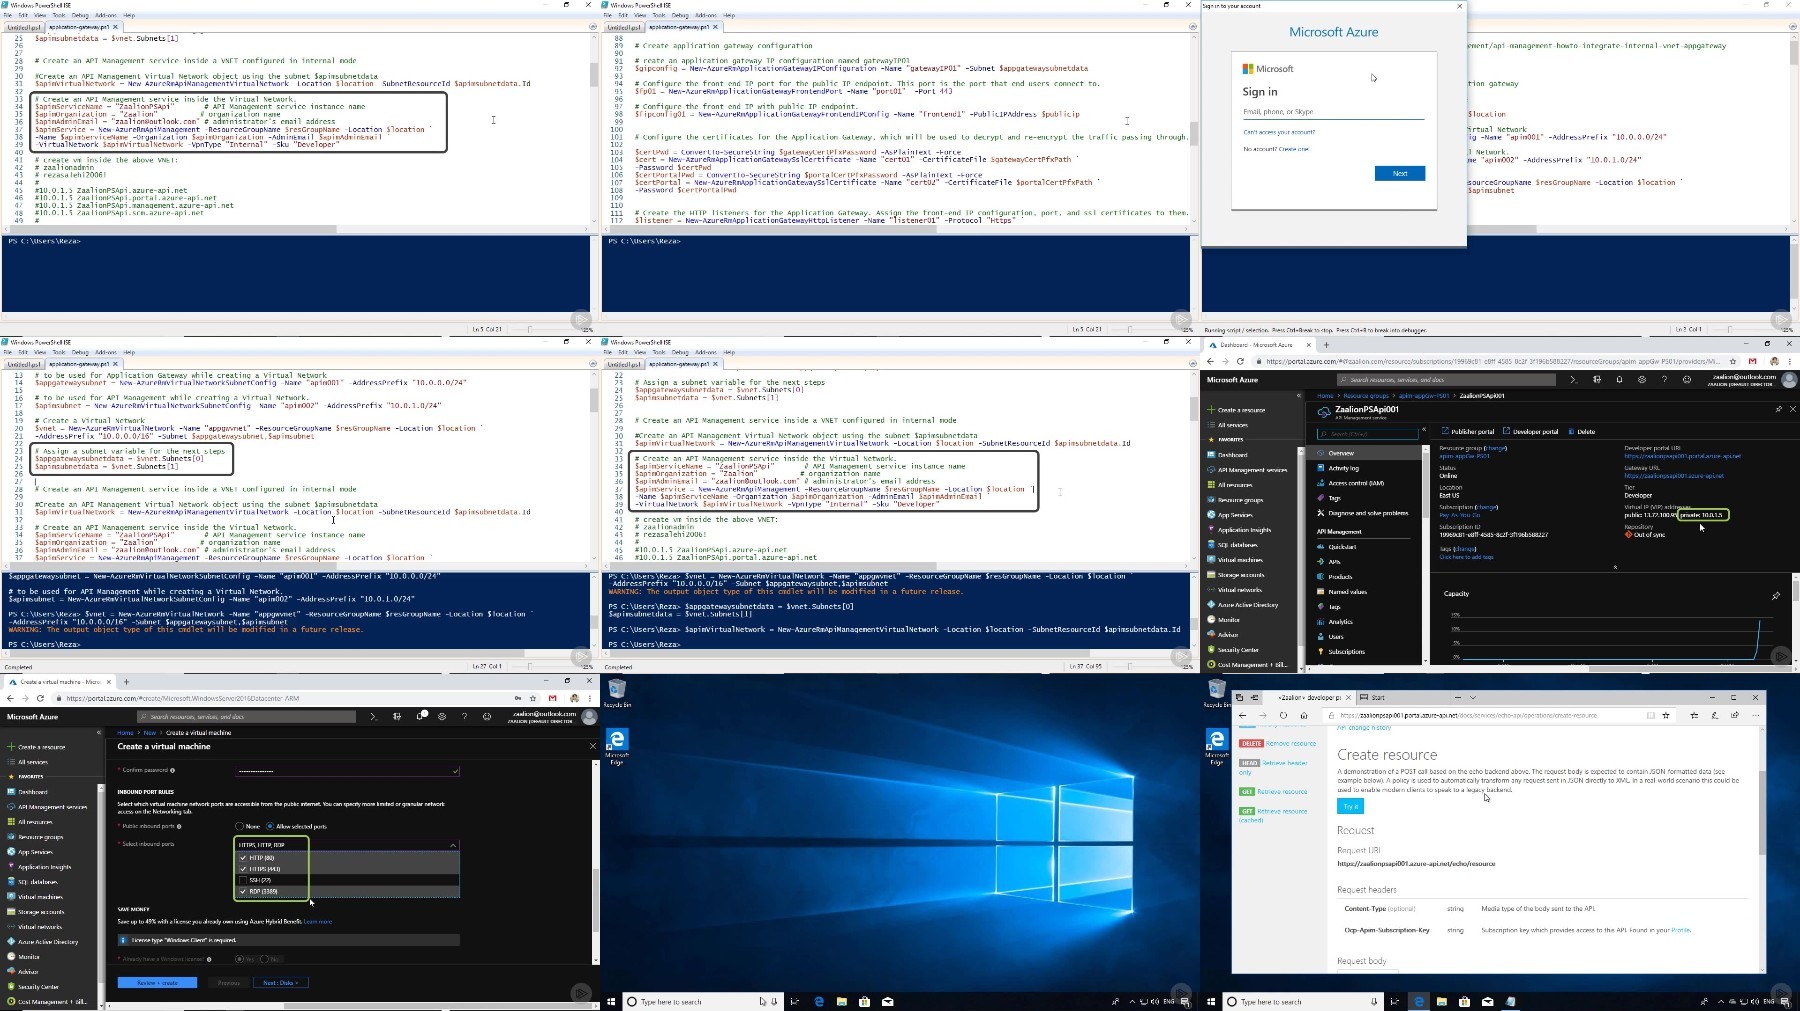Click Review + create button
The width and height of the screenshot is (1800, 1011).
pos(157,983)
